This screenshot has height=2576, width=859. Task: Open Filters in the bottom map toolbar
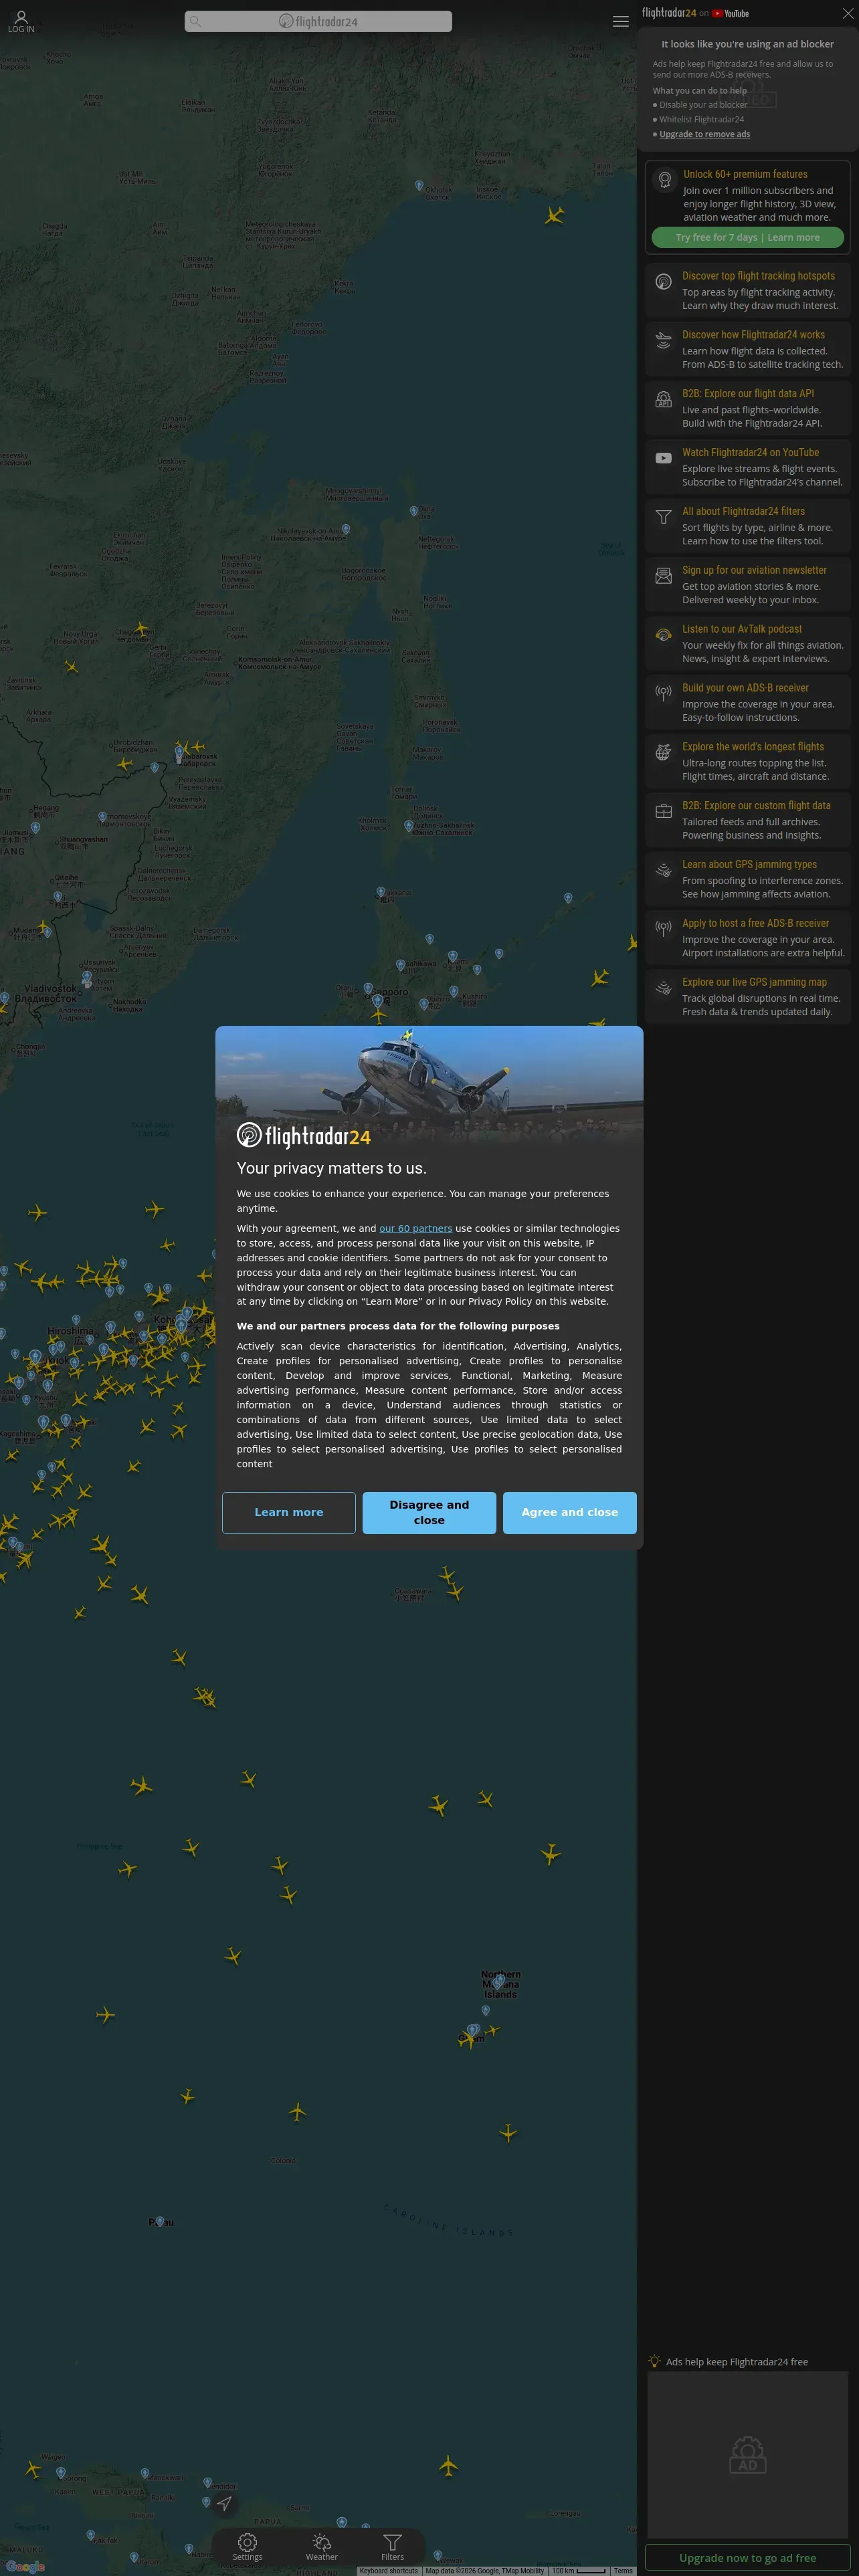tap(392, 2546)
